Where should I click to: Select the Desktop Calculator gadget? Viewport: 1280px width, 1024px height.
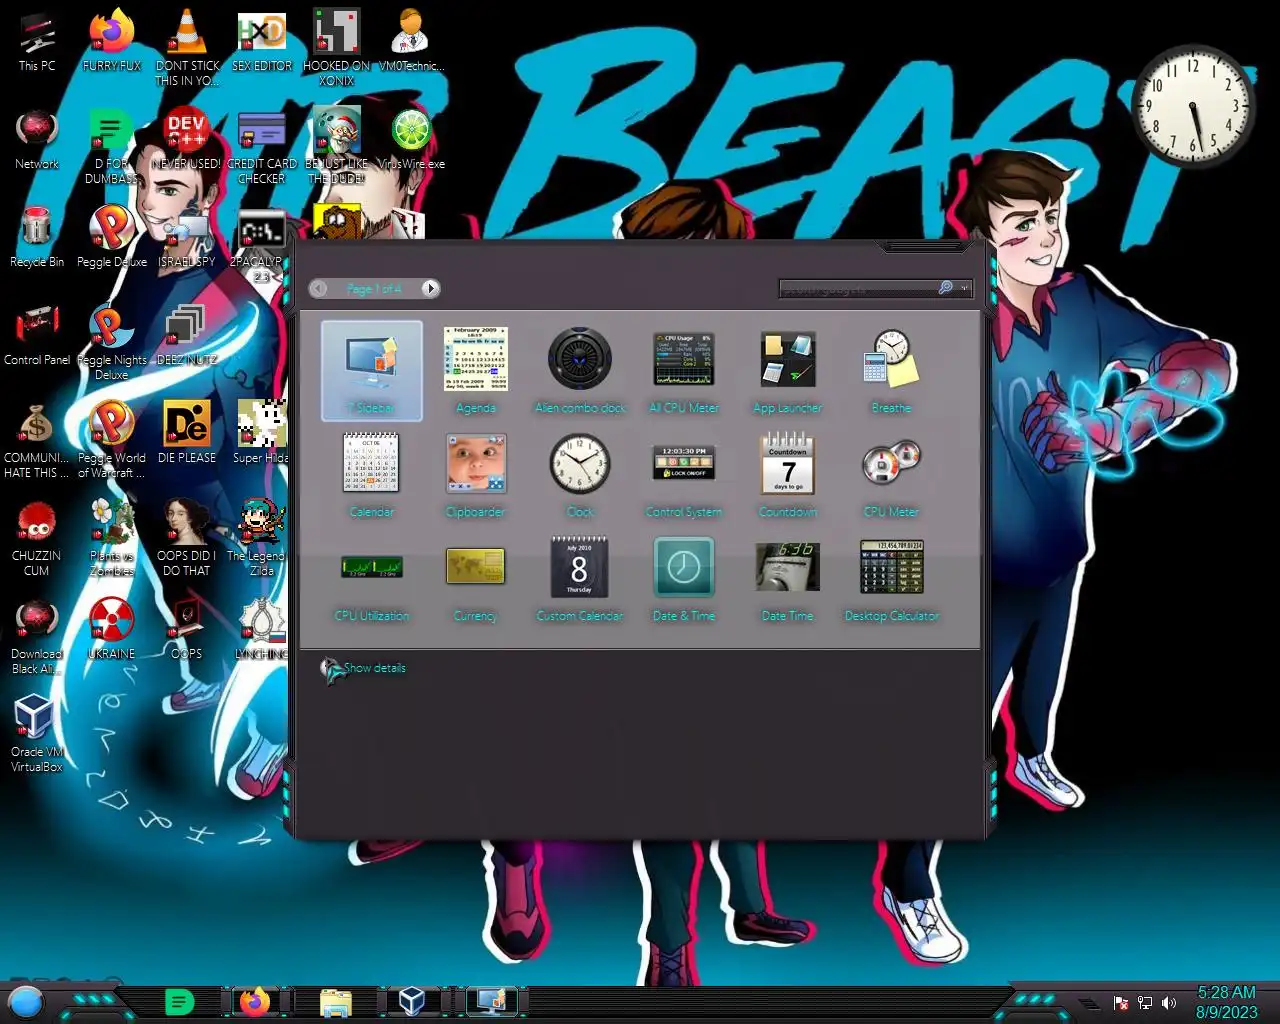[892, 579]
